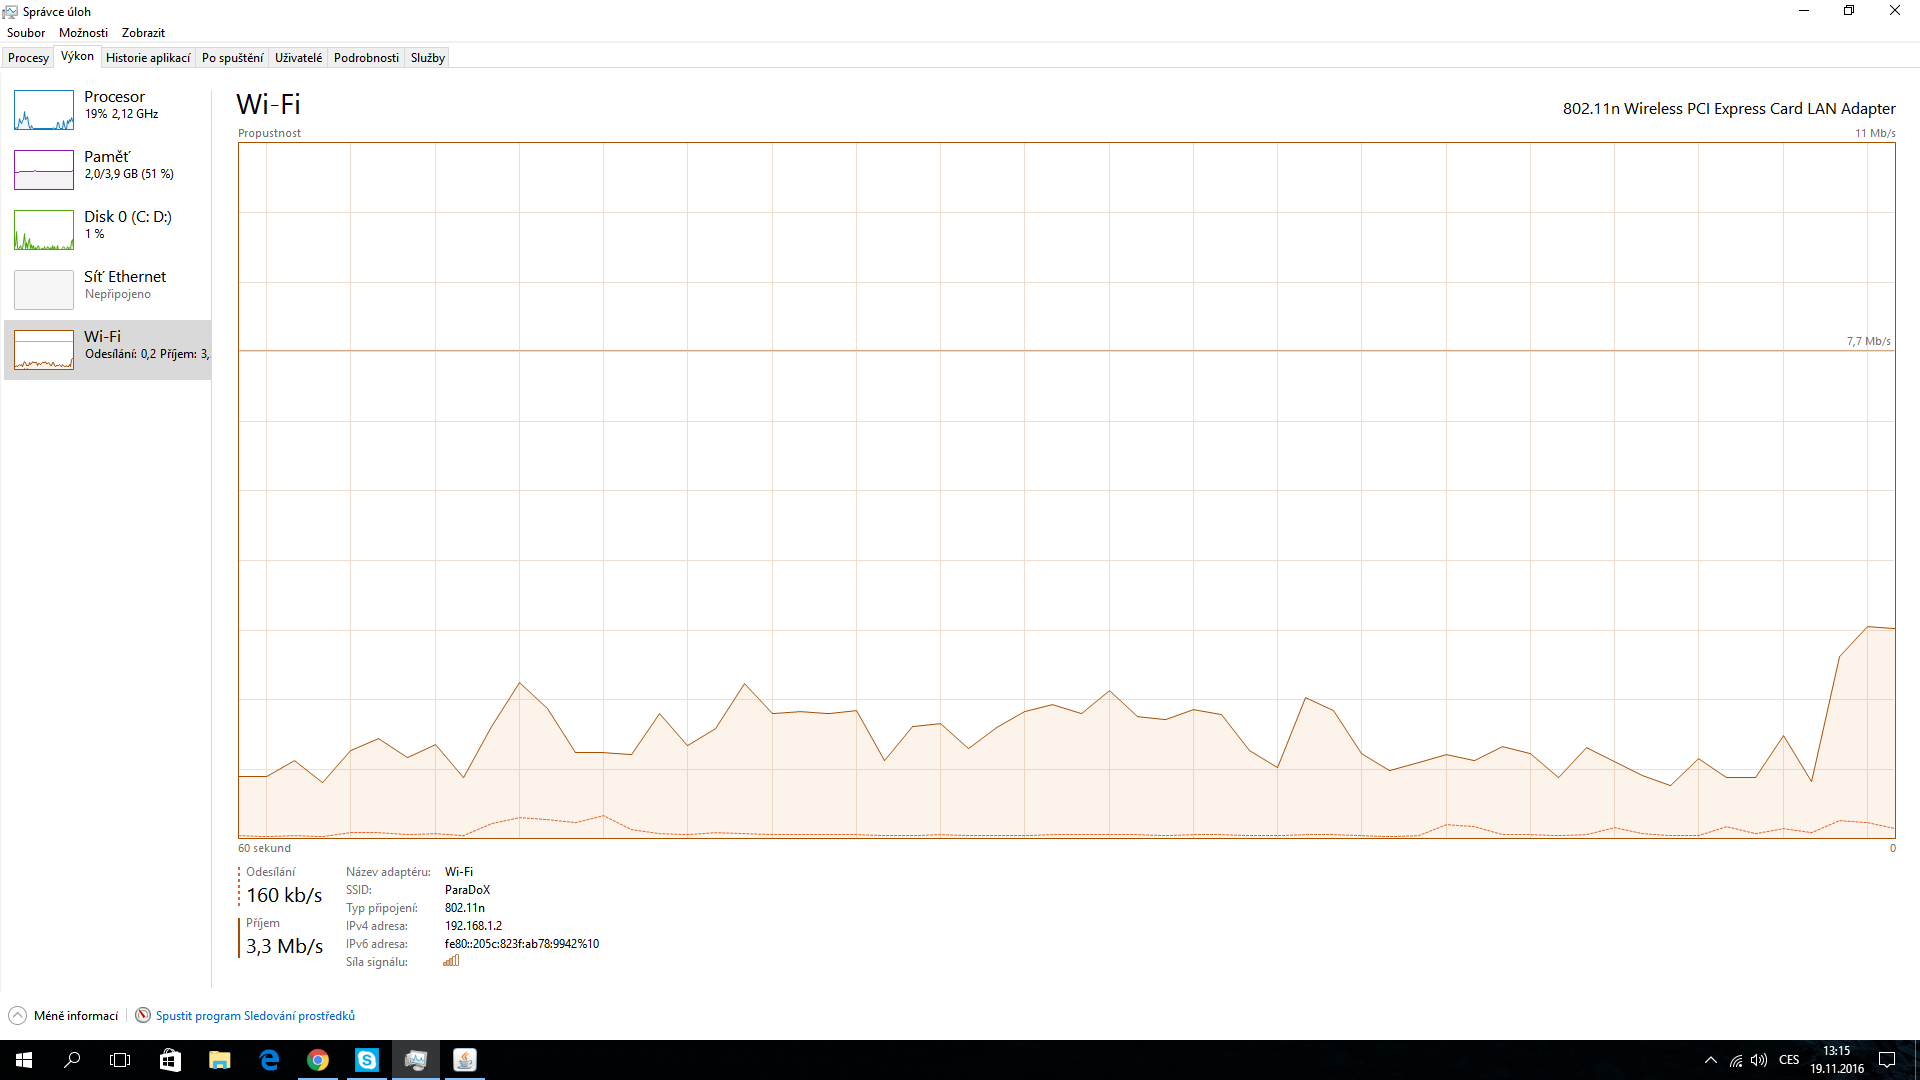
Task: Open Skype from the taskbar
Action: 367,1060
